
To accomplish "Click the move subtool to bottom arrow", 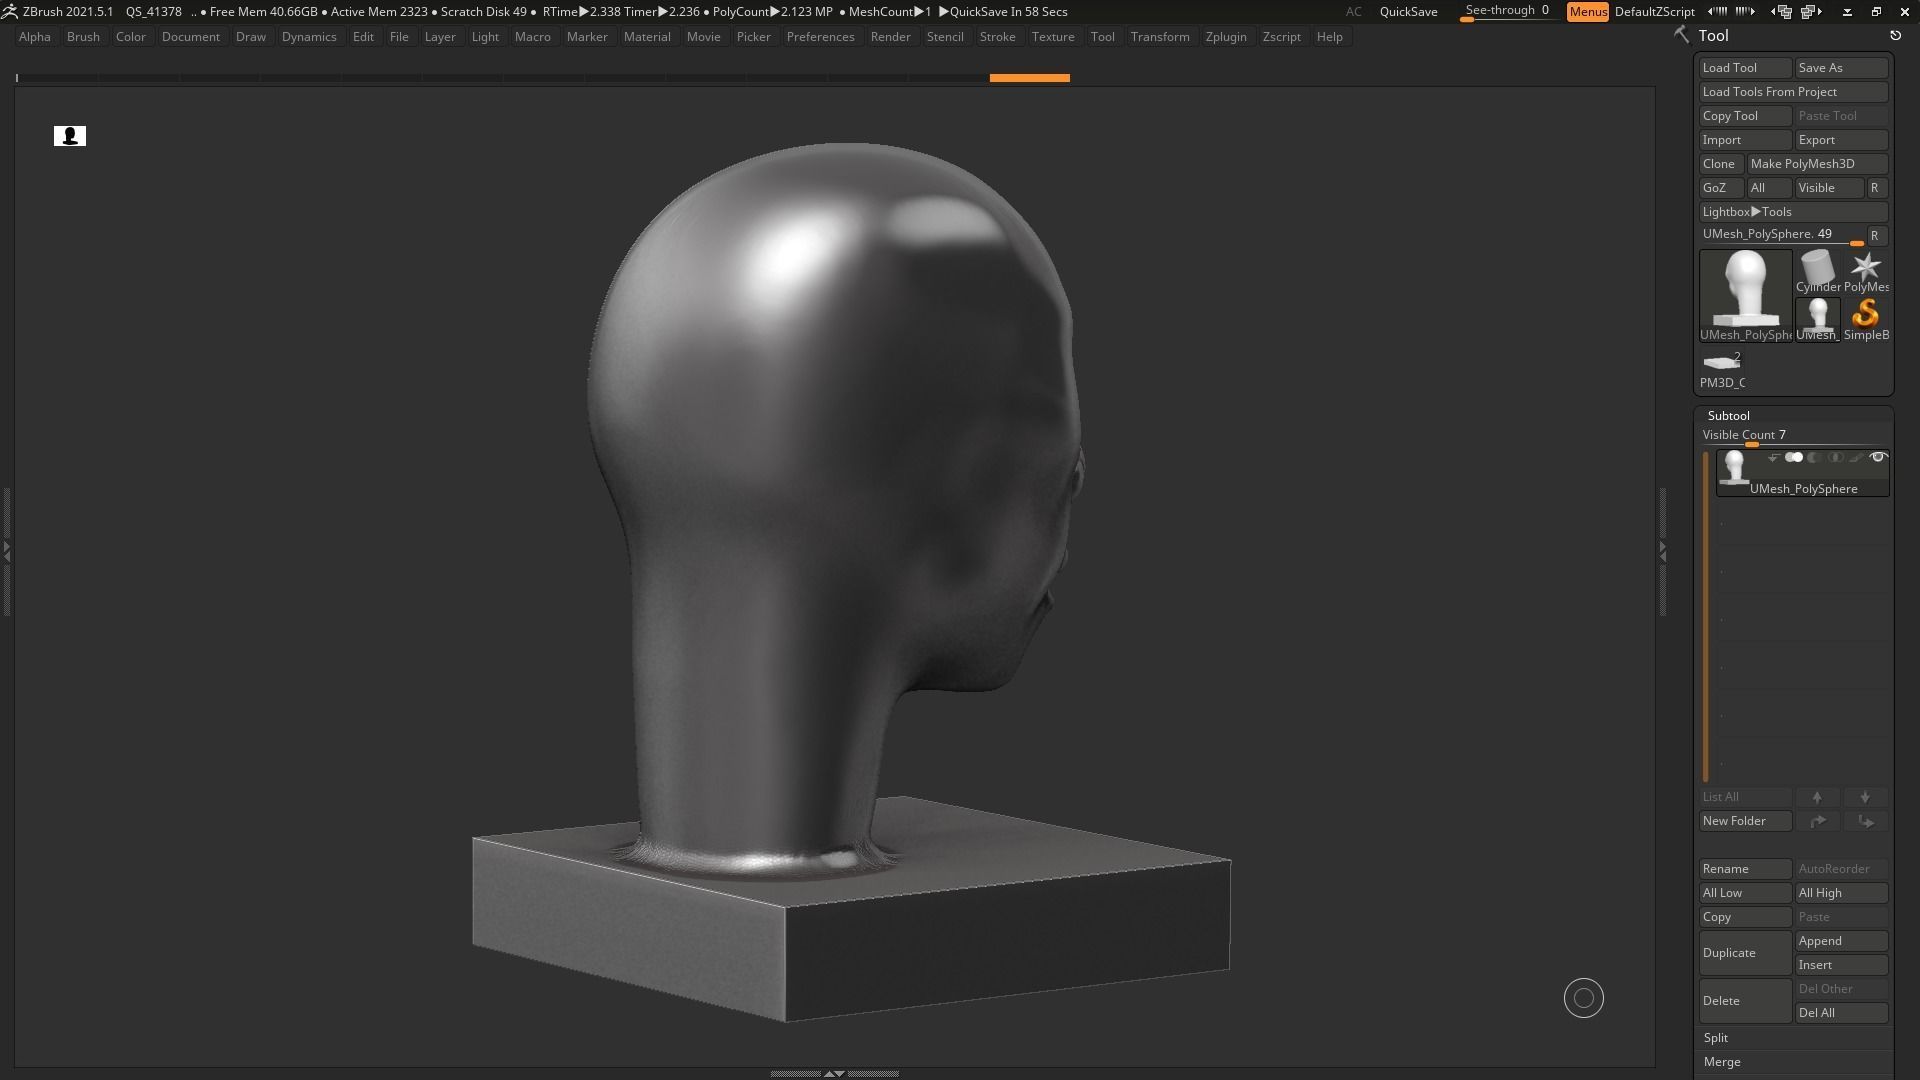I will (x=1865, y=821).
